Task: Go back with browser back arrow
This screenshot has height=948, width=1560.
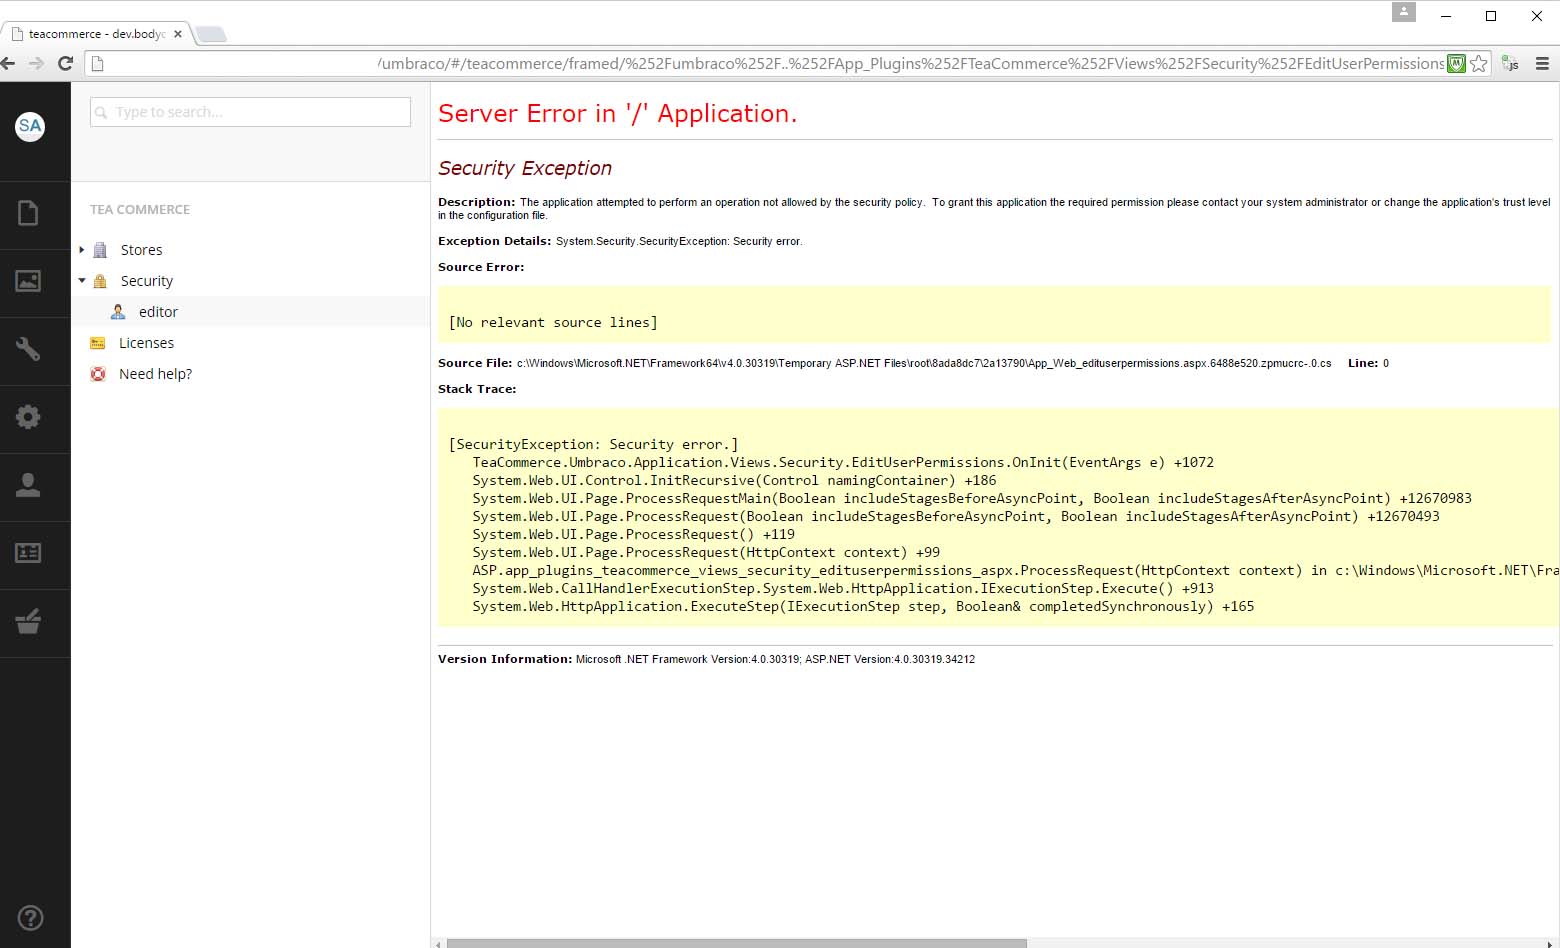Action: (x=8, y=63)
